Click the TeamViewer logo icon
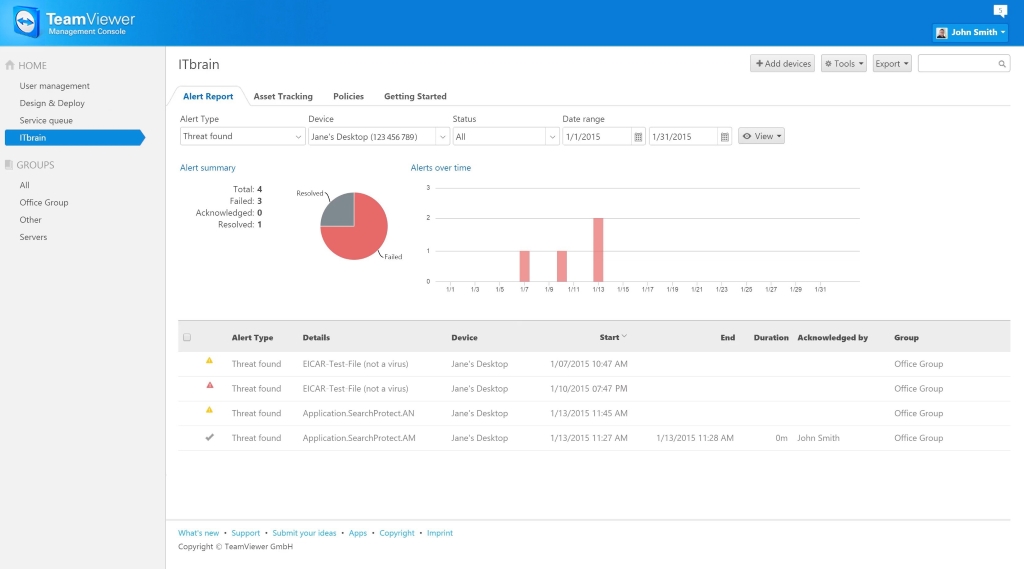 26,23
